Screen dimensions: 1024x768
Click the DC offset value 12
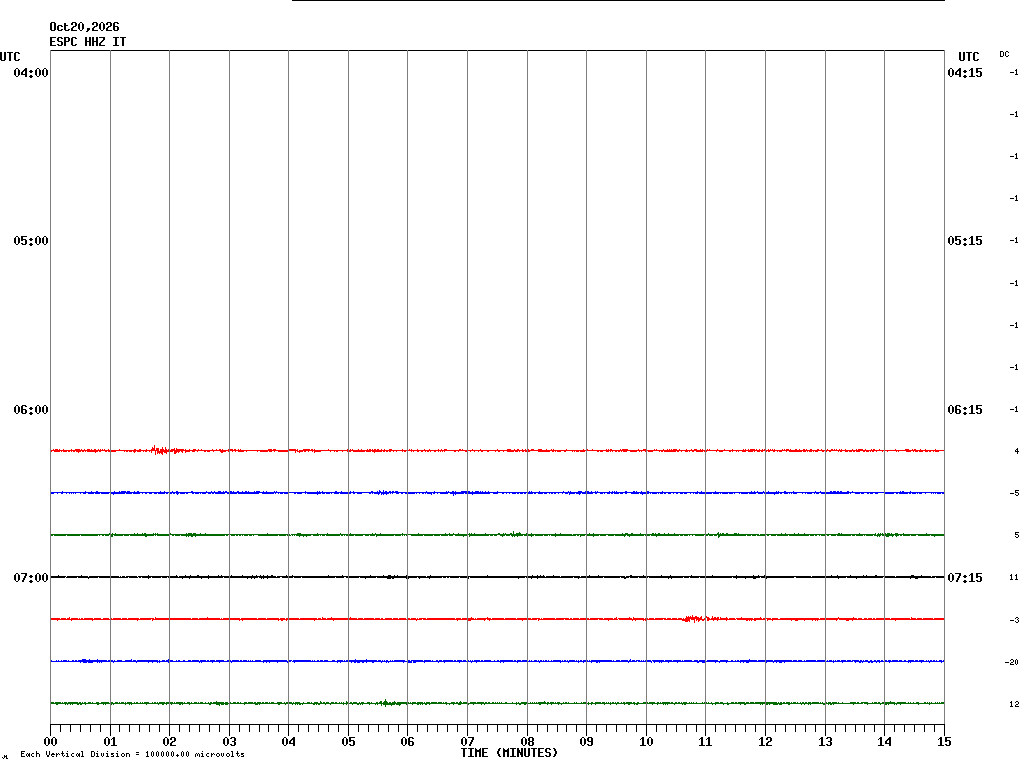click(1014, 704)
